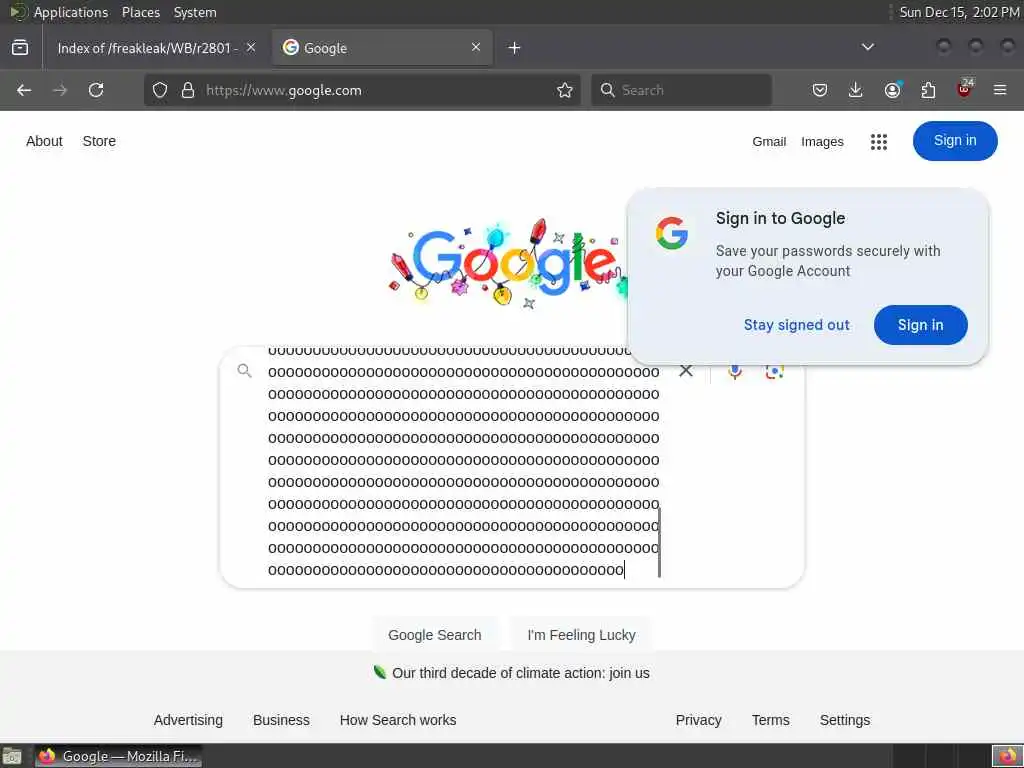Click the forward navigation arrow
This screenshot has height=768, width=1024.
(60, 90)
